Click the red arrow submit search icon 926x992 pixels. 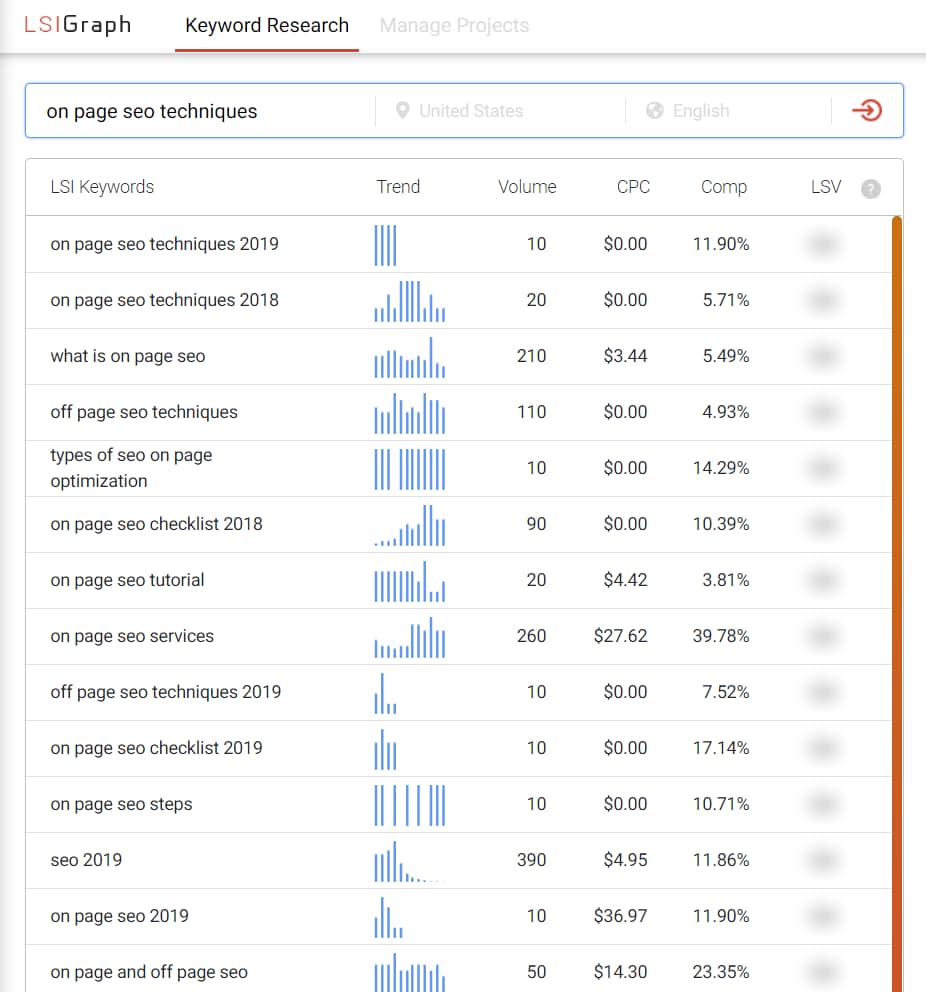click(868, 111)
